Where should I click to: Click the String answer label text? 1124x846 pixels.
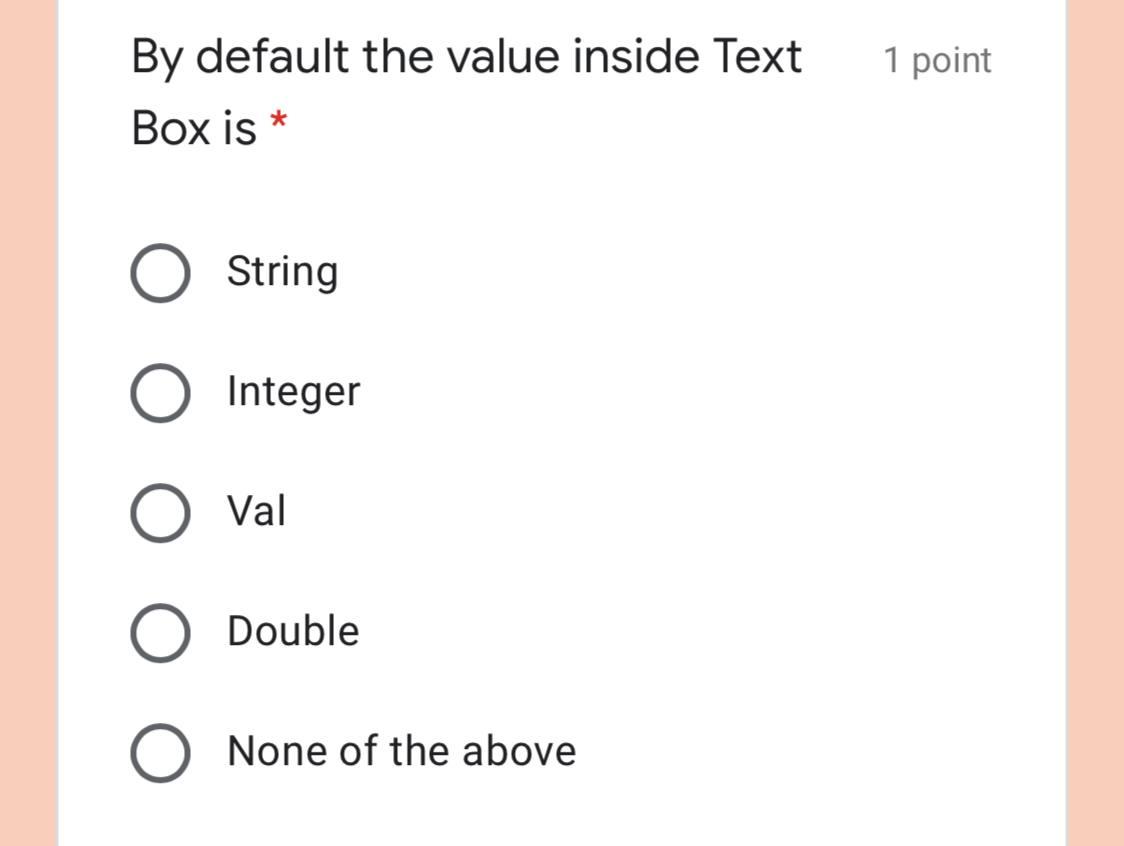tap(282, 272)
